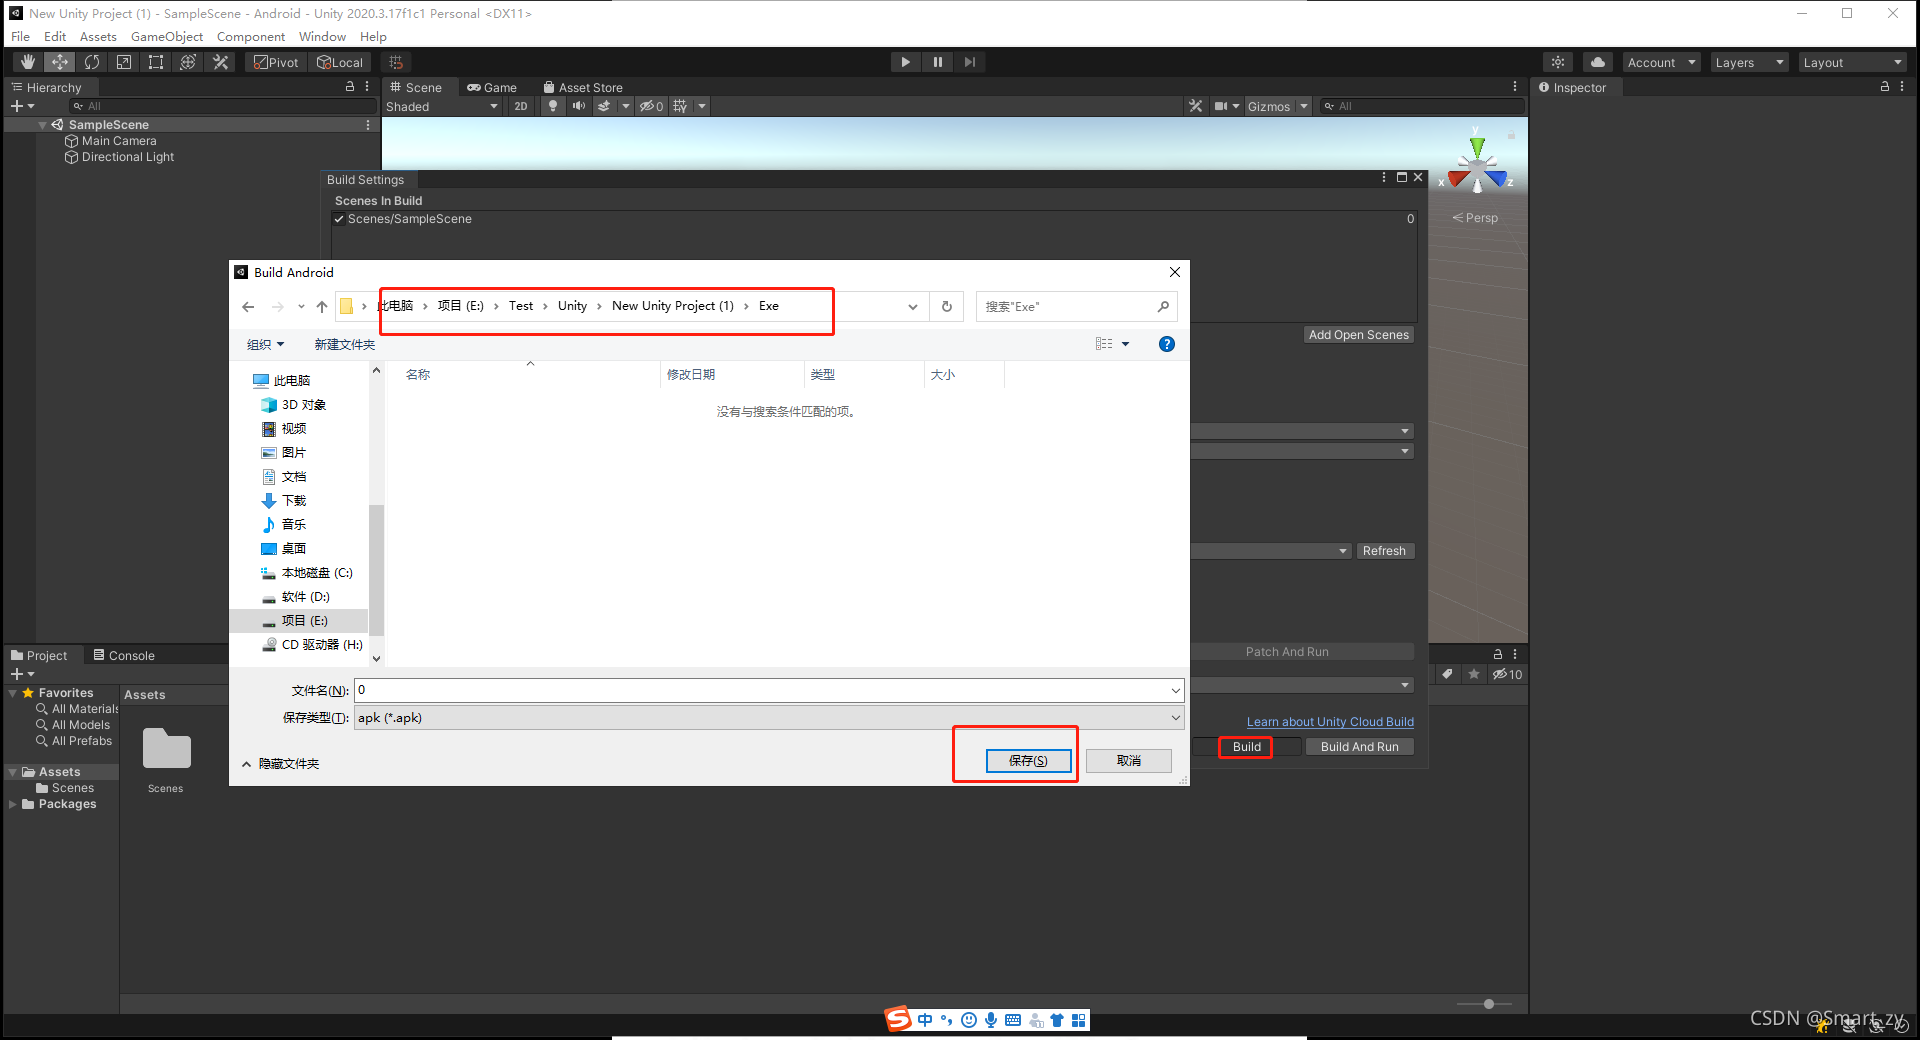1920x1040 pixels.
Task: Toggle grid snapping icon in toolbar
Action: (396, 62)
